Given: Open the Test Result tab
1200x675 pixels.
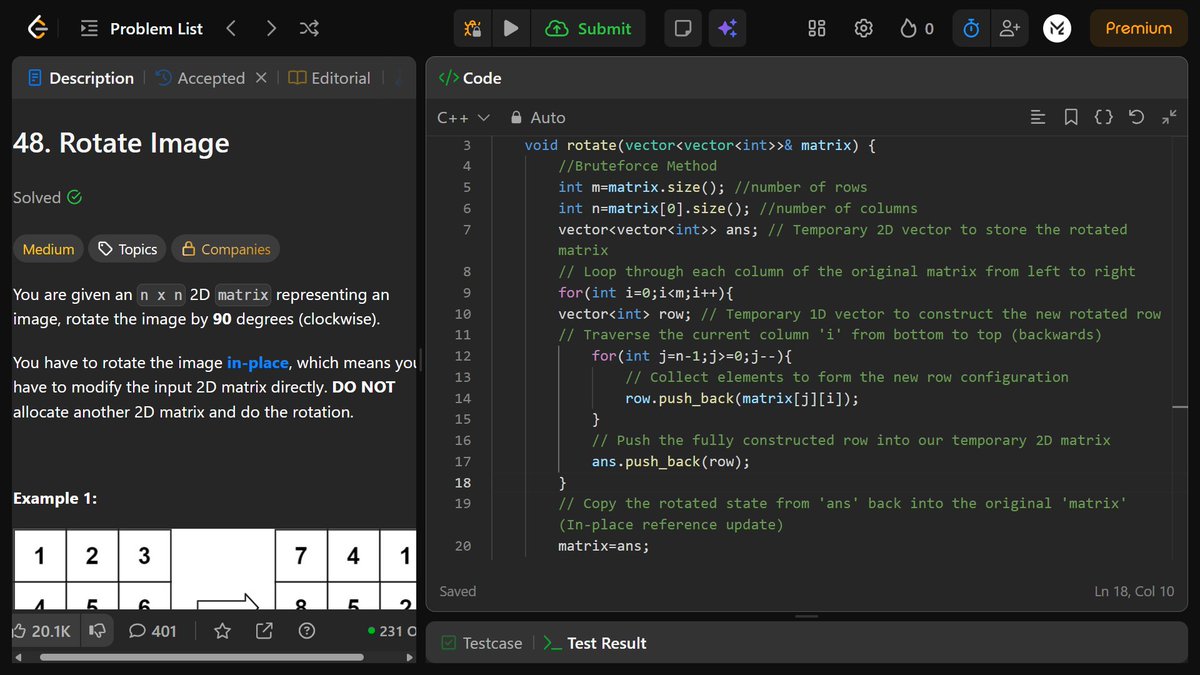Looking at the screenshot, I should 595,643.
